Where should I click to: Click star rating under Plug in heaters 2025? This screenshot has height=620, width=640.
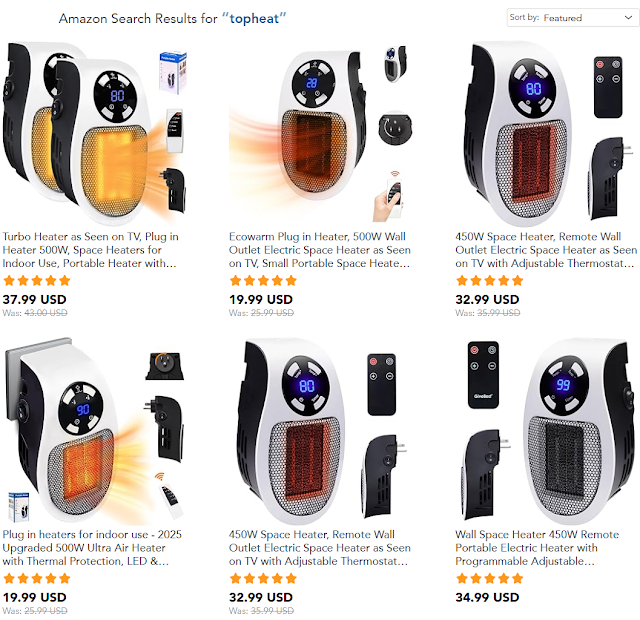click(37, 578)
